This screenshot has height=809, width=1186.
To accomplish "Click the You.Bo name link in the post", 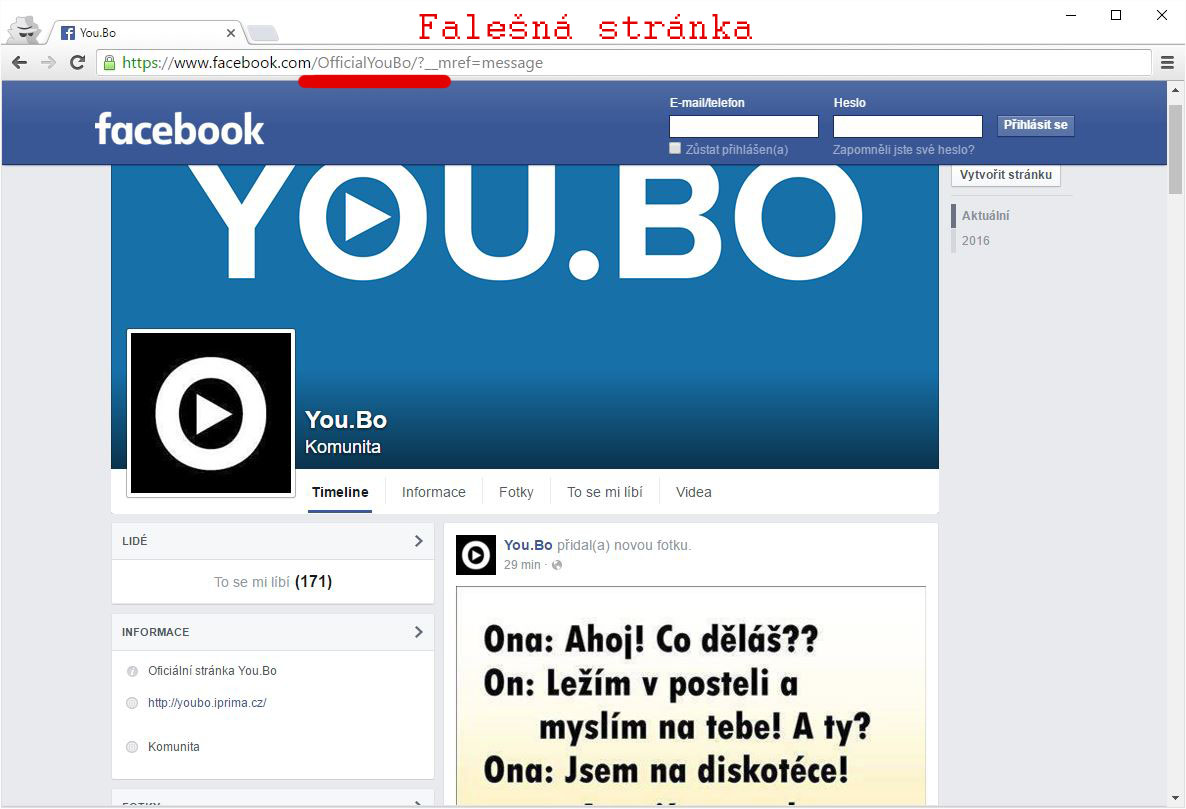I will click(x=528, y=545).
